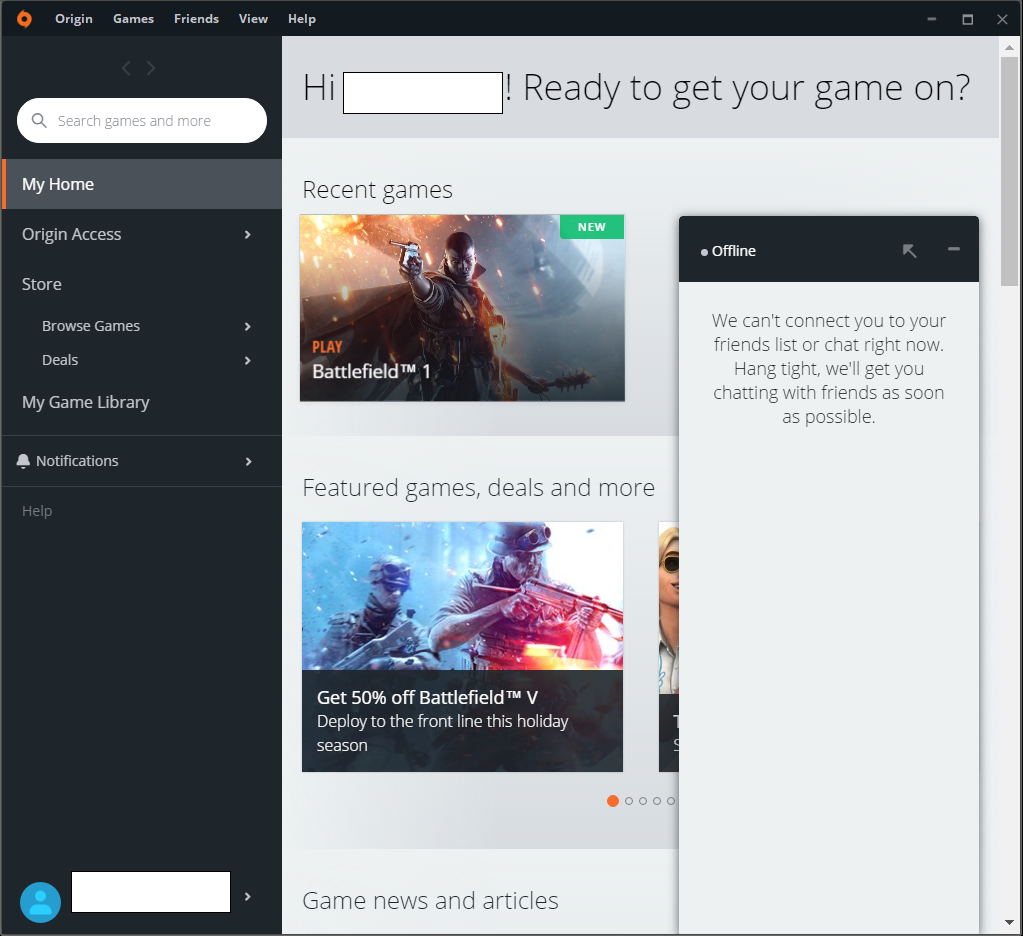This screenshot has height=936, width=1023.
Task: Open the View menu
Action: pos(253,19)
